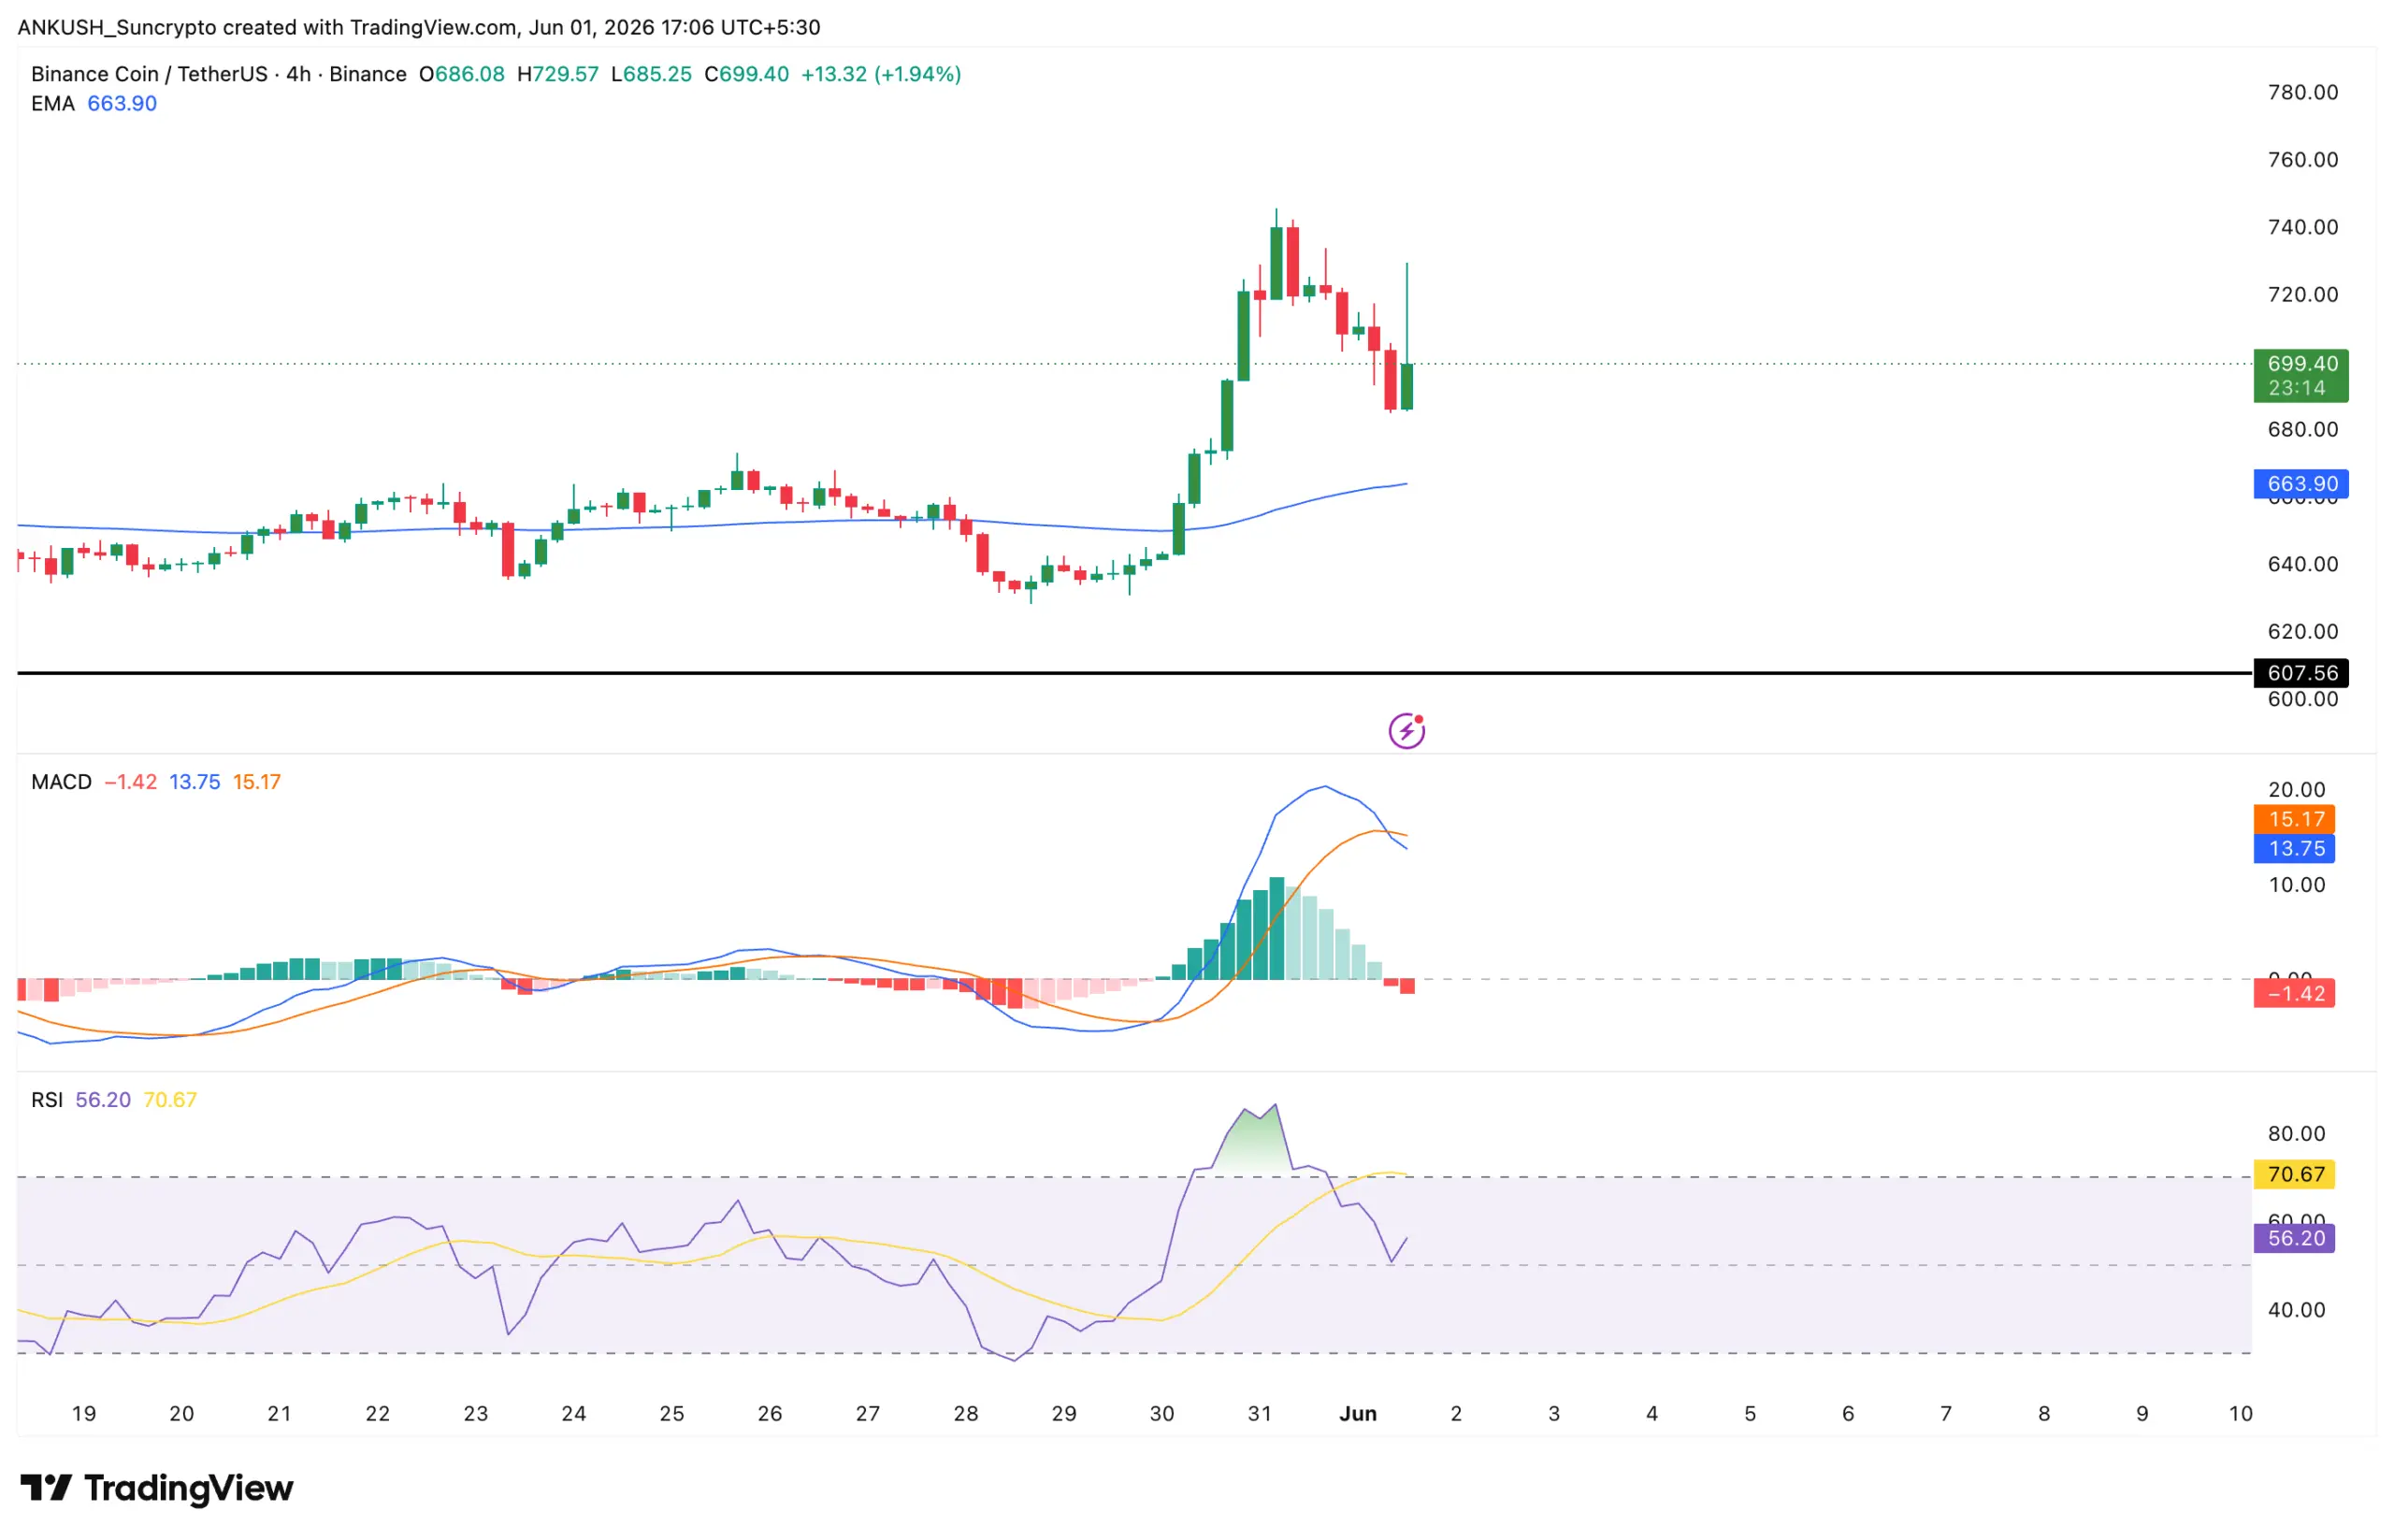
Task: Click the 80.00 RSI scale label
Action: tap(2297, 1134)
